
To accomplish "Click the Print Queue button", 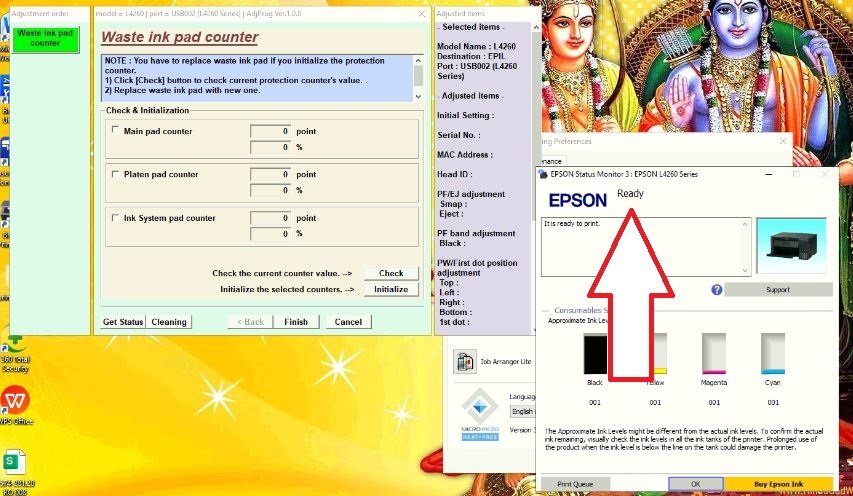I will pos(575,483).
